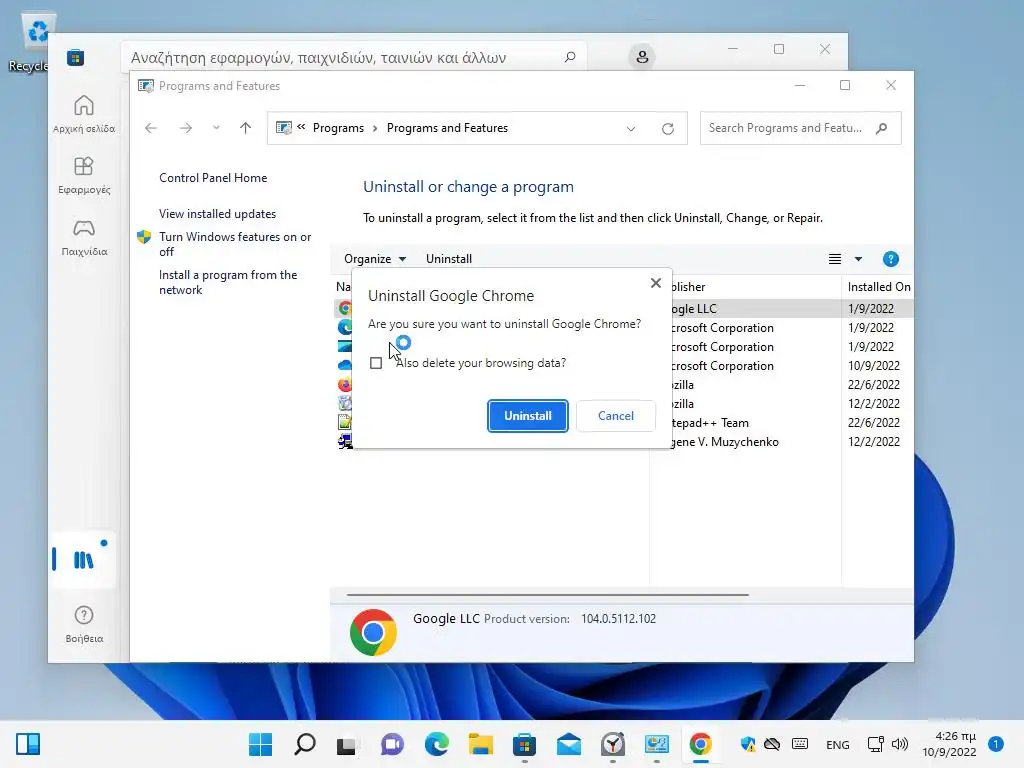1024x768 pixels.
Task: Open Task View on the taskbar
Action: 346,744
